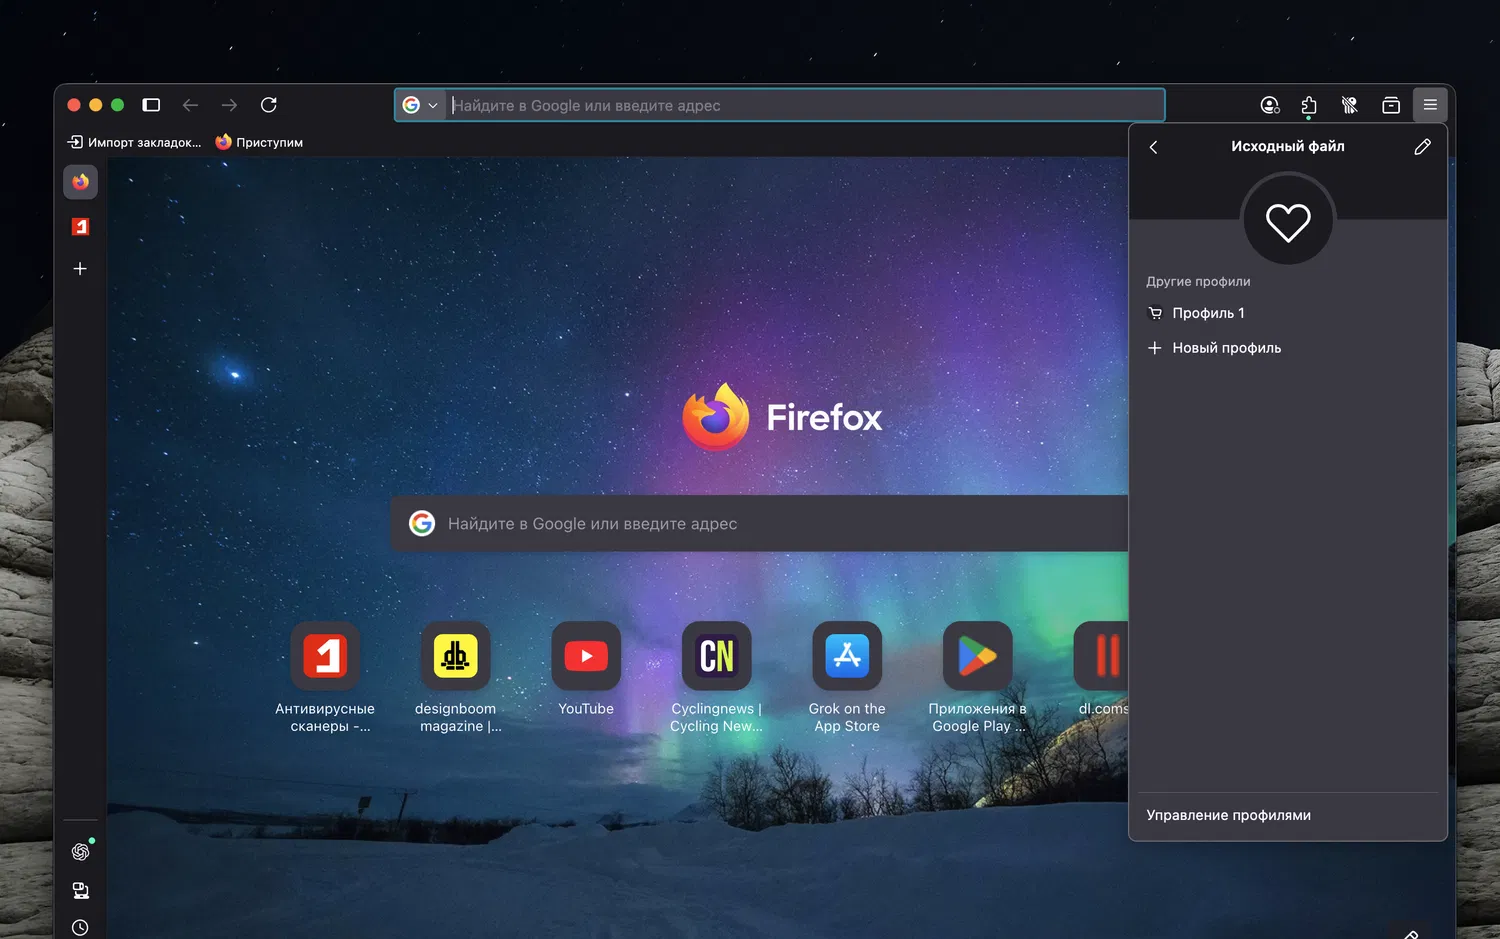This screenshot has width=1500, height=939.
Task: Open the 'Grok on the App Store' shortcut
Action: (x=847, y=677)
